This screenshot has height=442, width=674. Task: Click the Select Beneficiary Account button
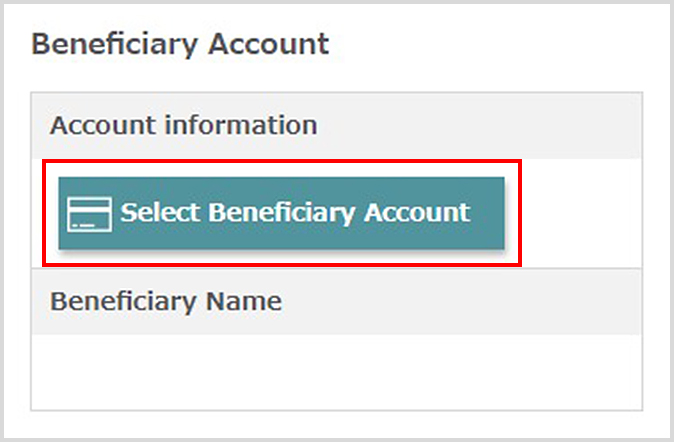[x=282, y=213]
